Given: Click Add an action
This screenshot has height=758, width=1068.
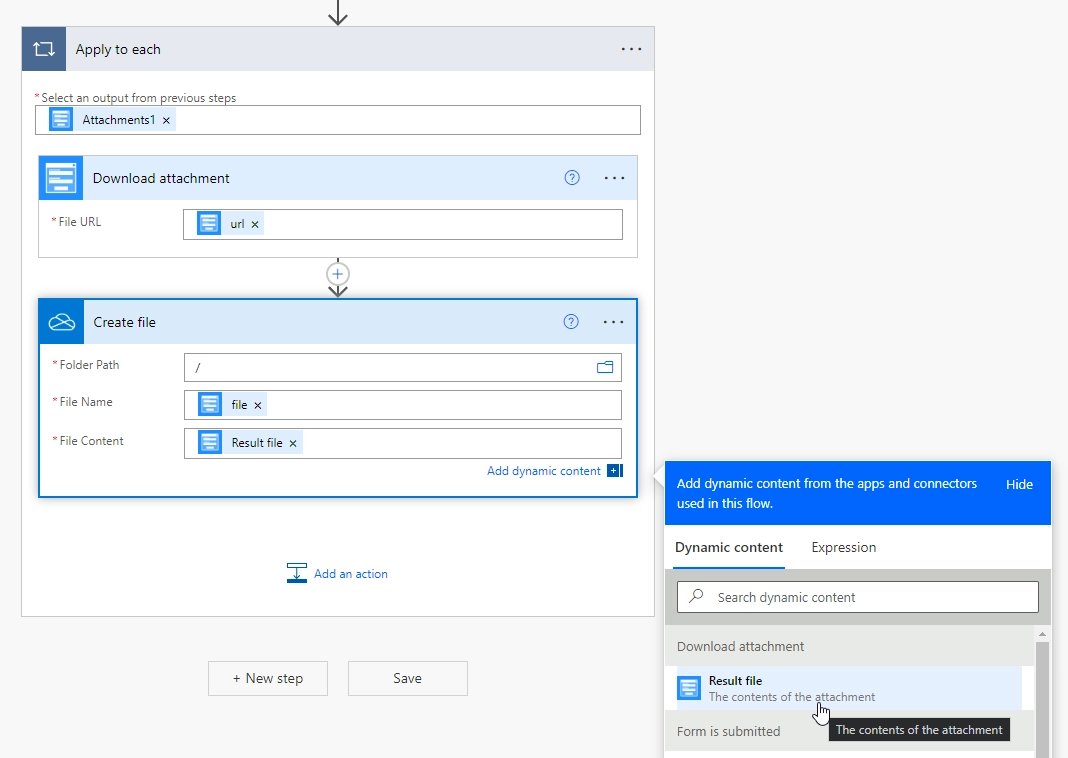Looking at the screenshot, I should point(337,573).
